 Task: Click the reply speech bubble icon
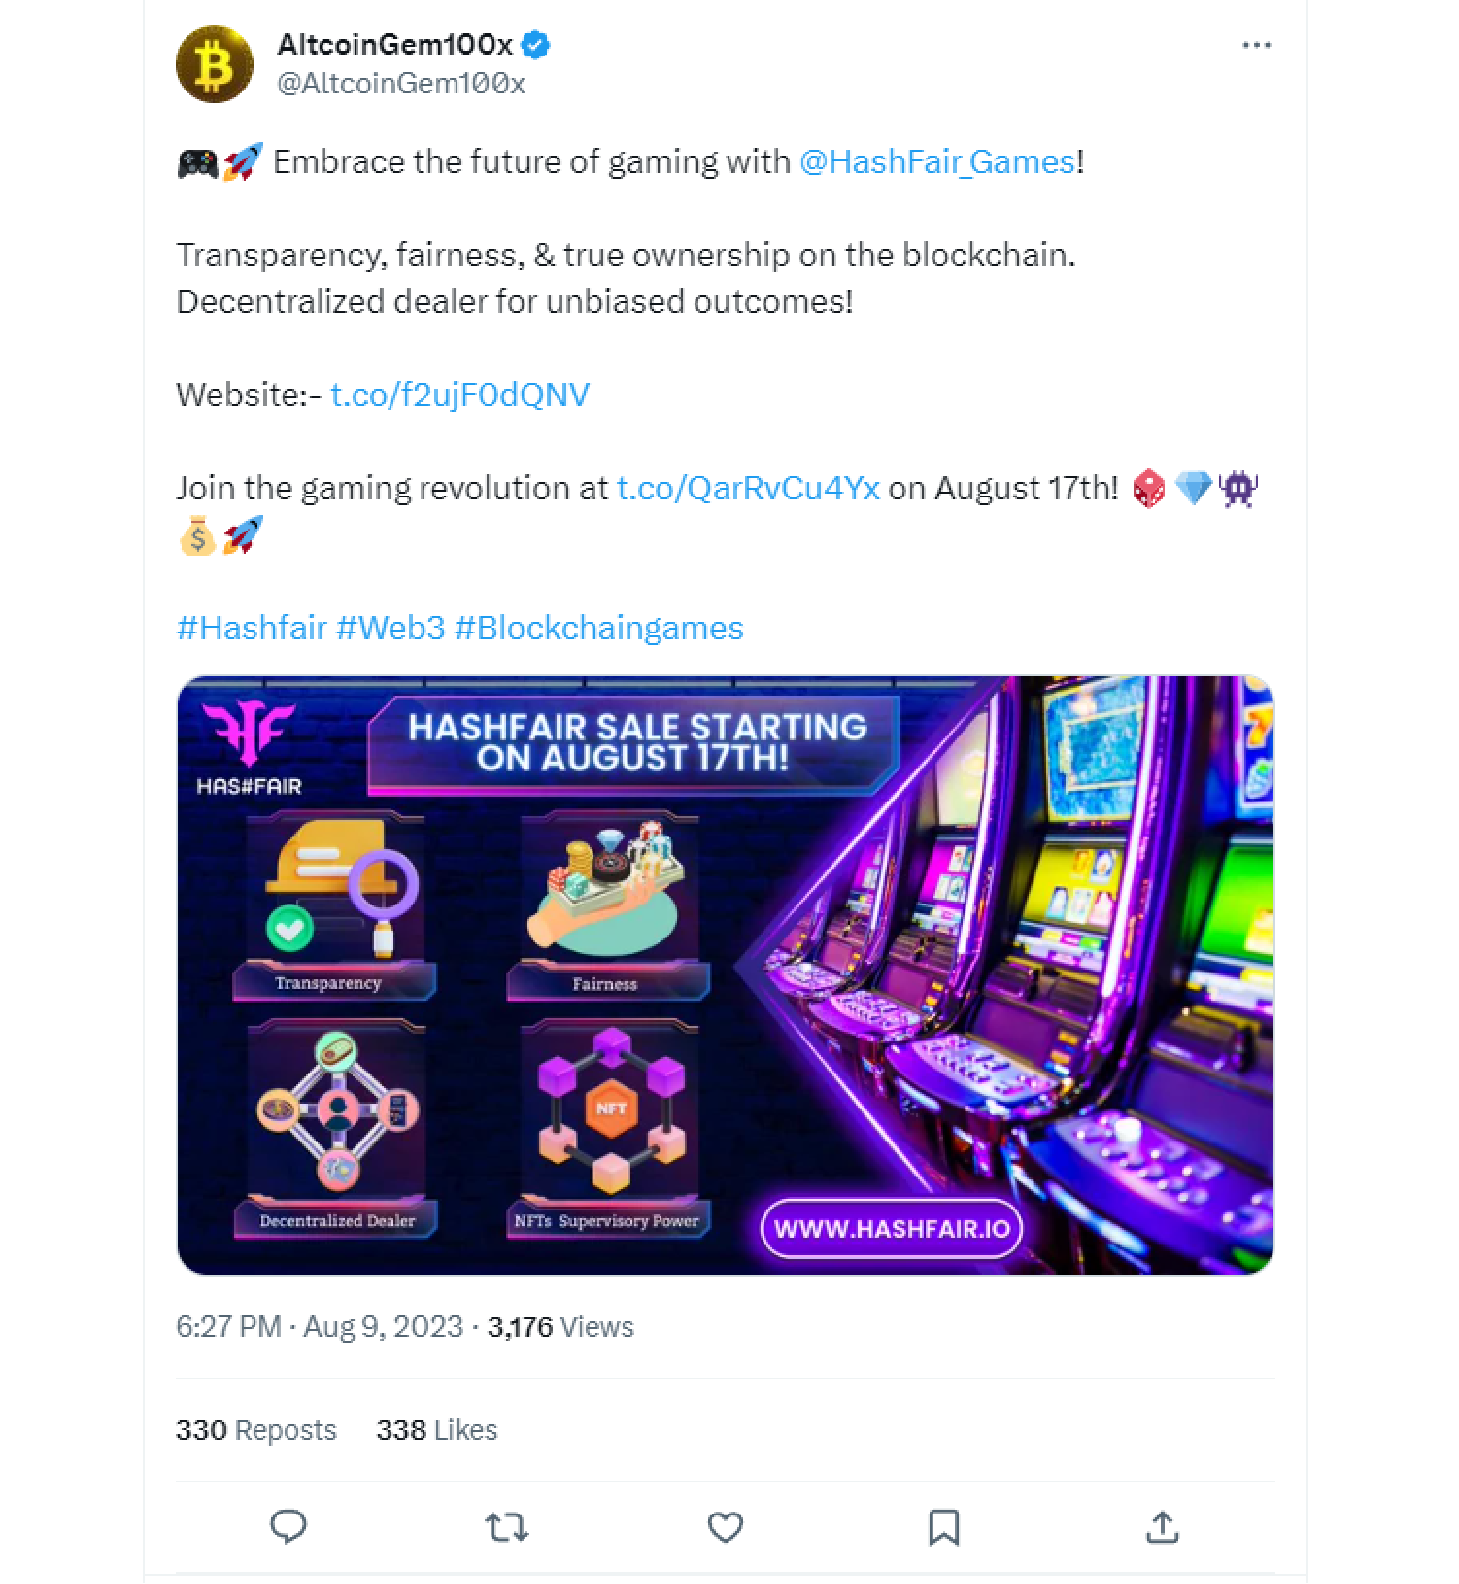tap(288, 1527)
